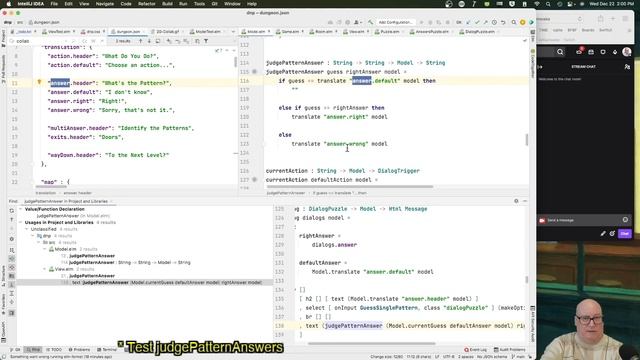Toggle match case option in find bar
The height and width of the screenshot is (360, 640).
pos(84,41)
